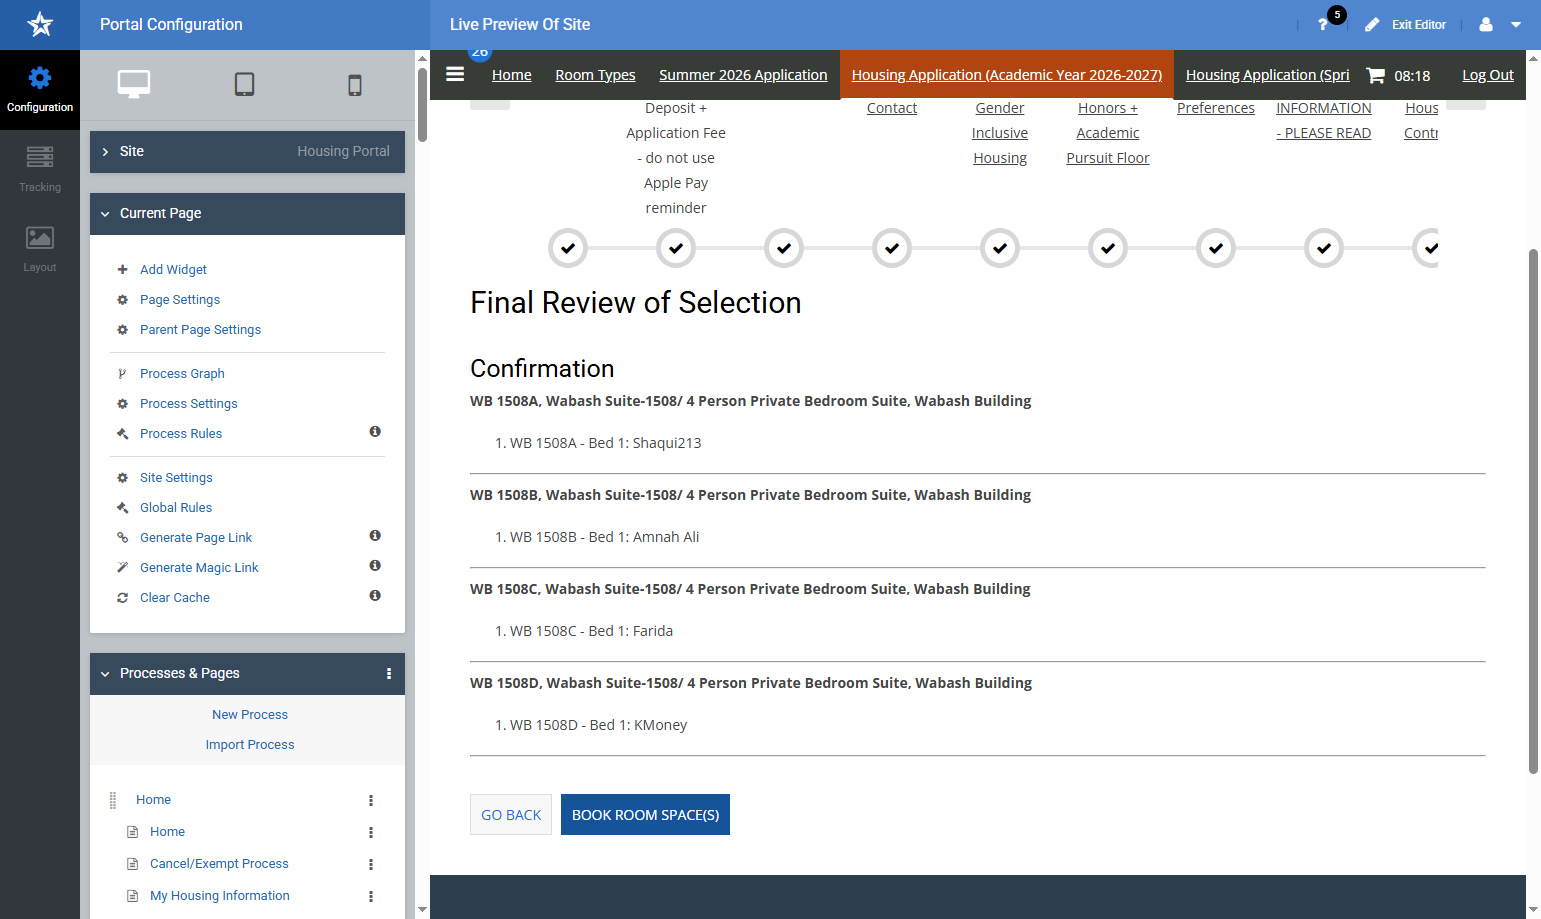Go to Home in site navigation
Screen dimensions: 1541x919
512,75
